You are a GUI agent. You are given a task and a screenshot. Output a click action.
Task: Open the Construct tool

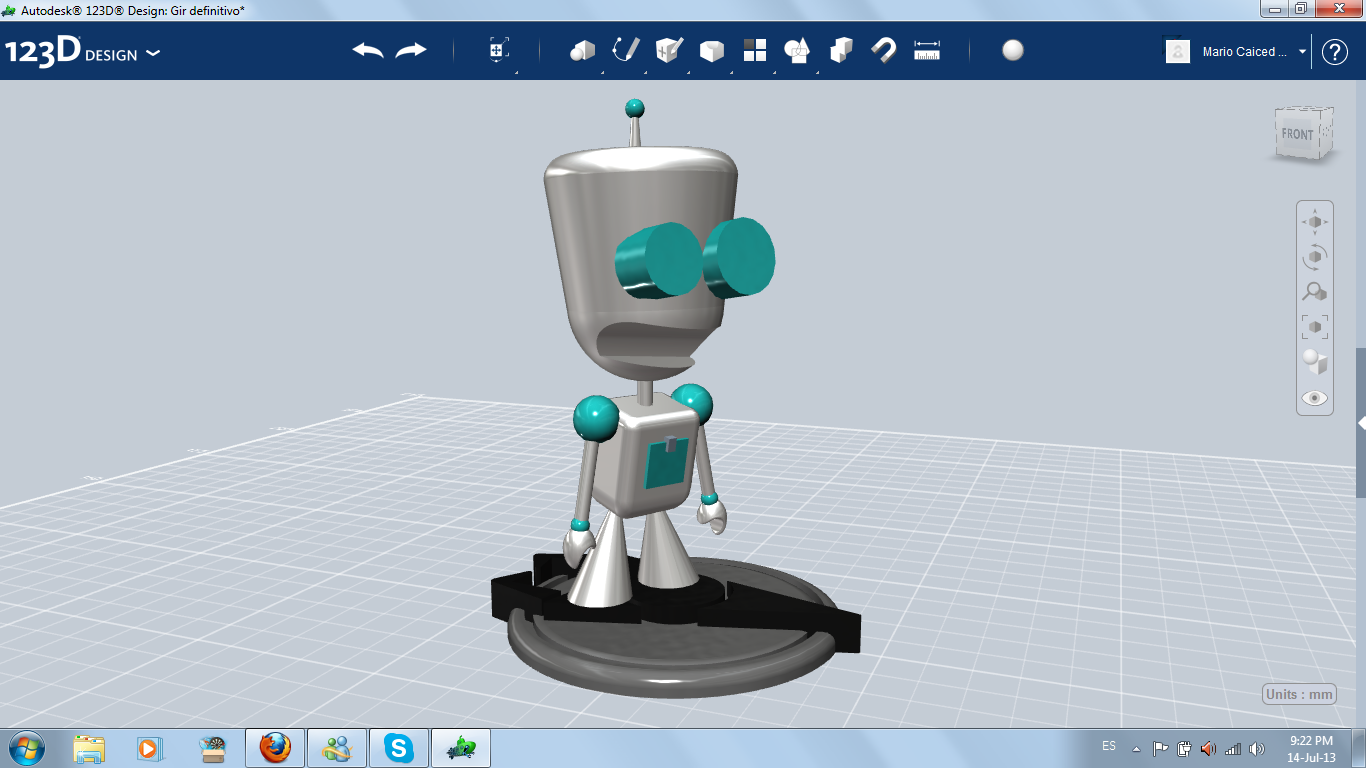click(x=668, y=50)
